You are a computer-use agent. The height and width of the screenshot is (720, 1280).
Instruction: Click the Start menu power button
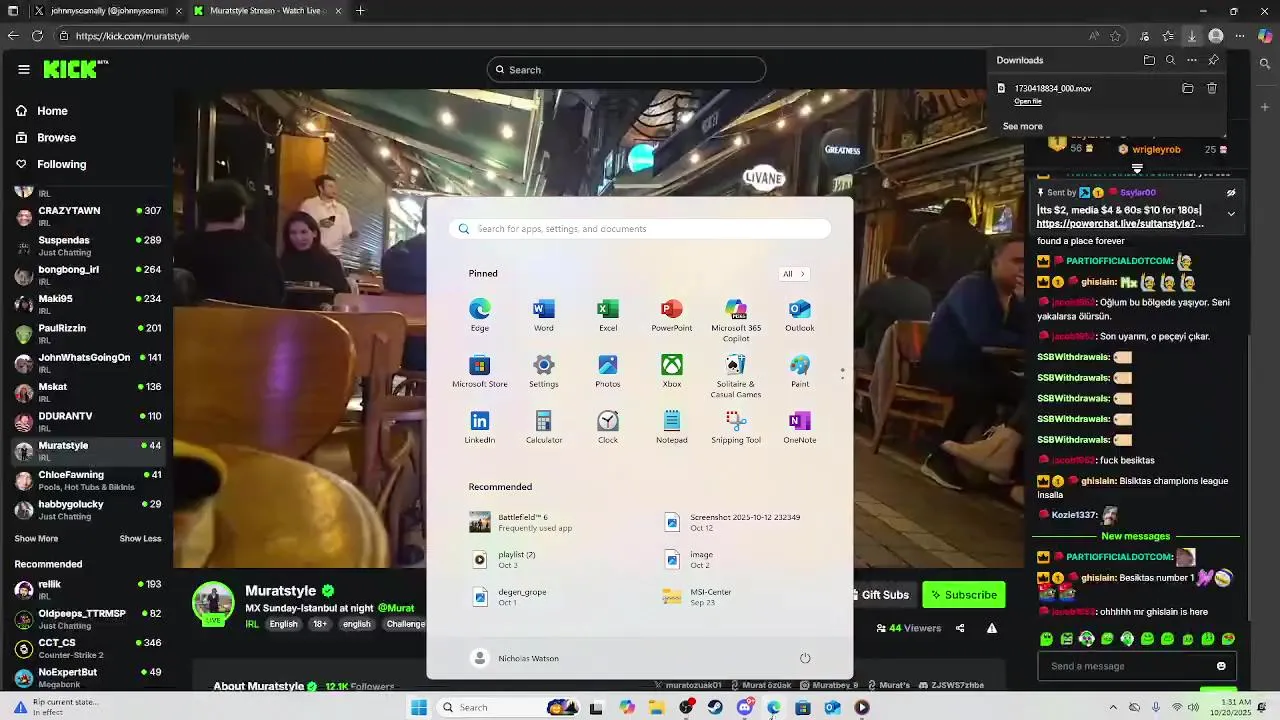coord(805,658)
